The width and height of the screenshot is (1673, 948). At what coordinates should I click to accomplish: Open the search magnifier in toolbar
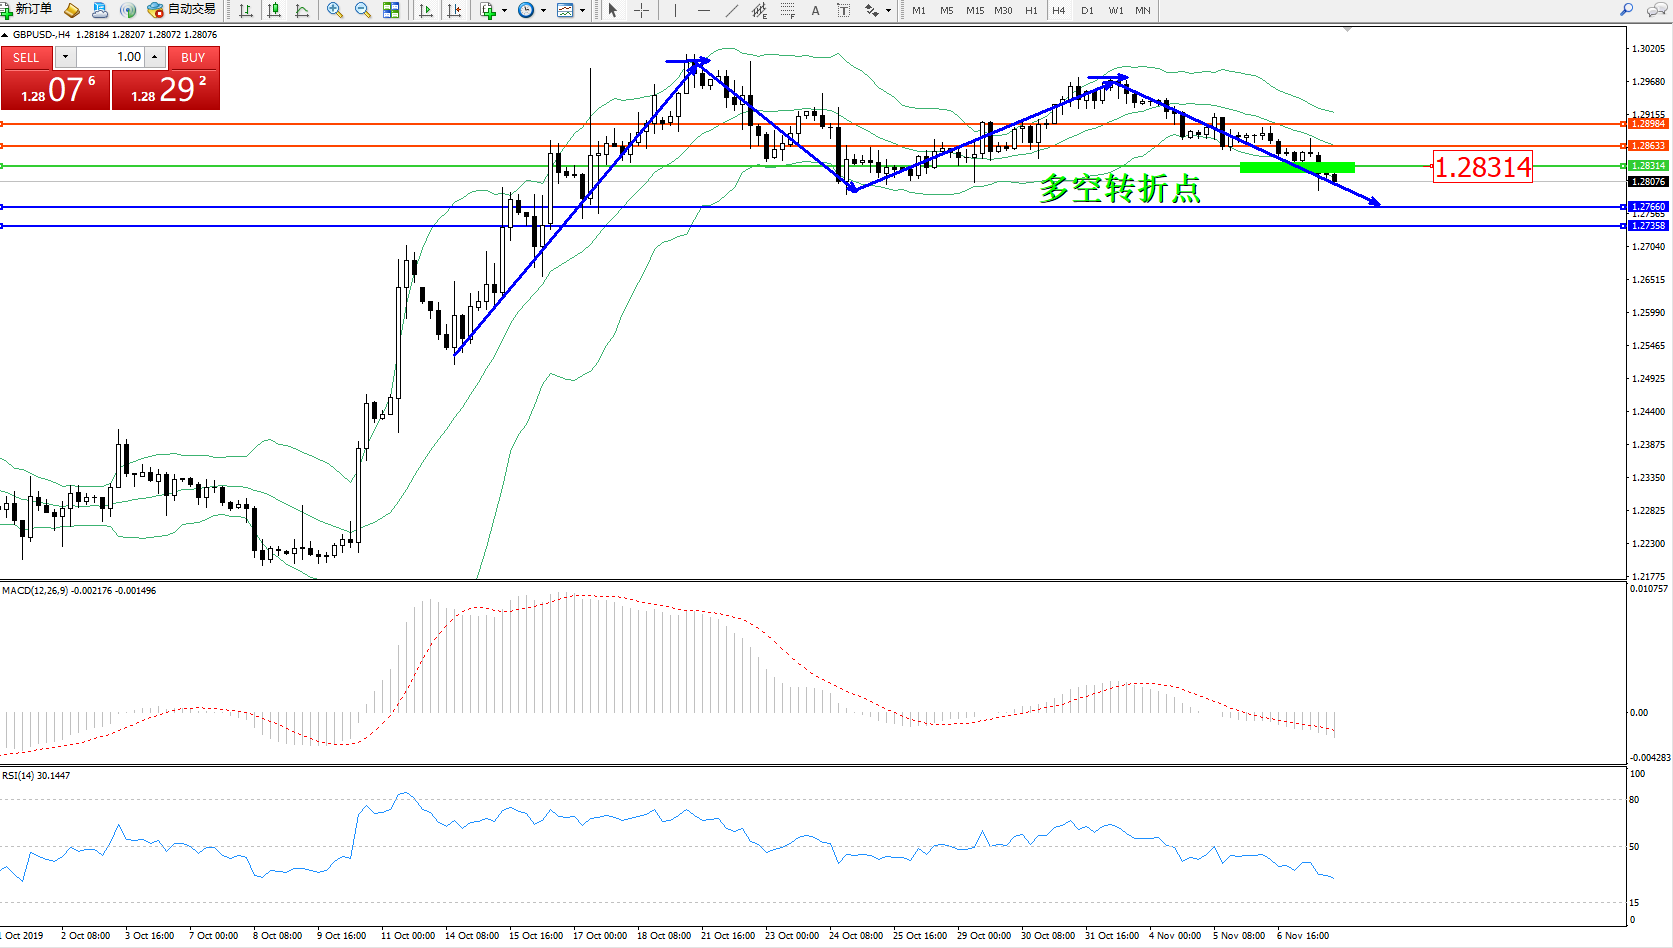pyautogui.click(x=1627, y=10)
